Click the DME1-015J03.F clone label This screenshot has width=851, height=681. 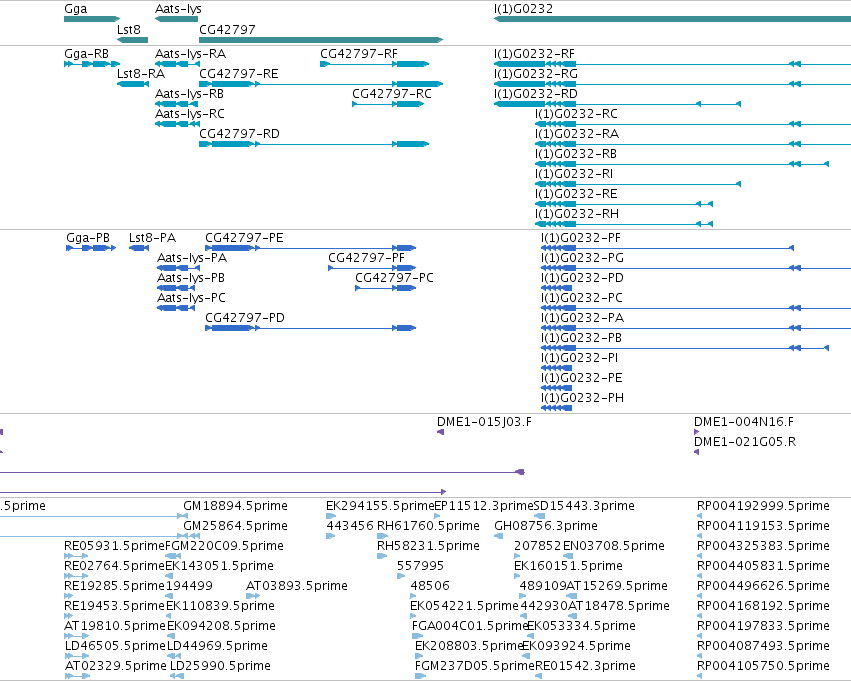click(x=484, y=422)
